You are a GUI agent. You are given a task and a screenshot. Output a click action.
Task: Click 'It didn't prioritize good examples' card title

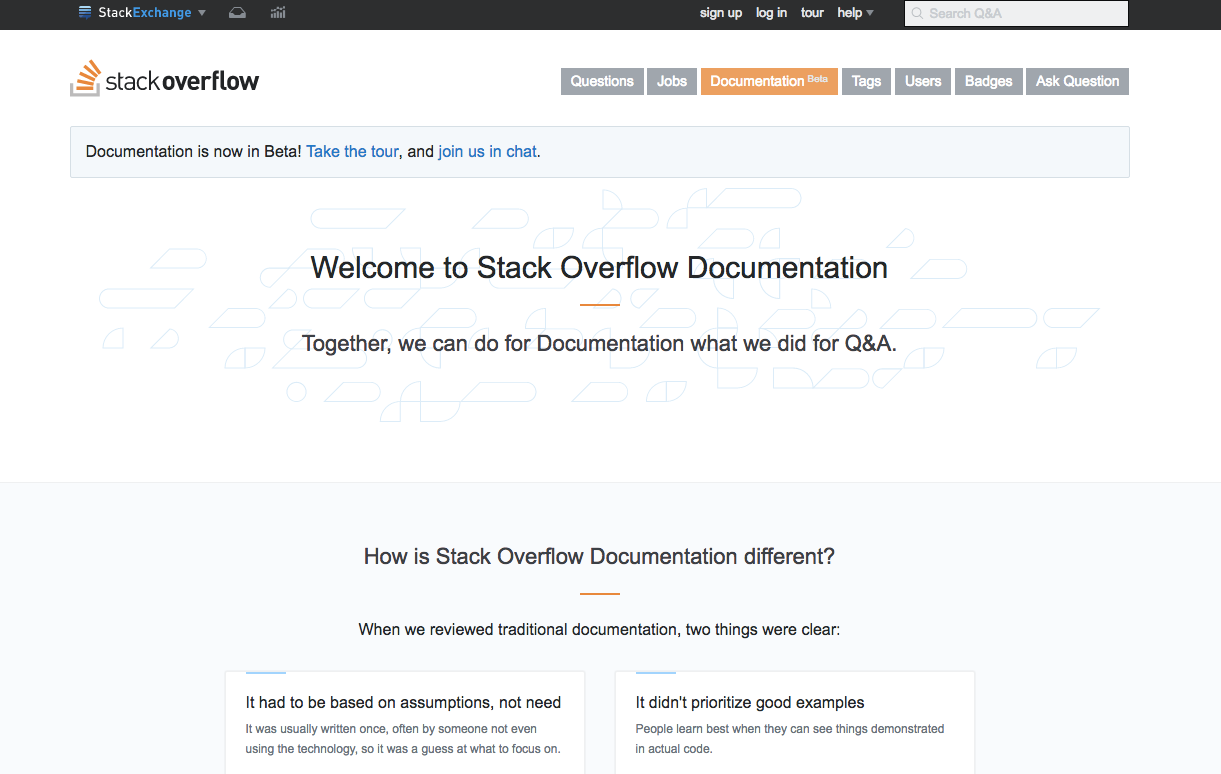pyautogui.click(x=750, y=703)
